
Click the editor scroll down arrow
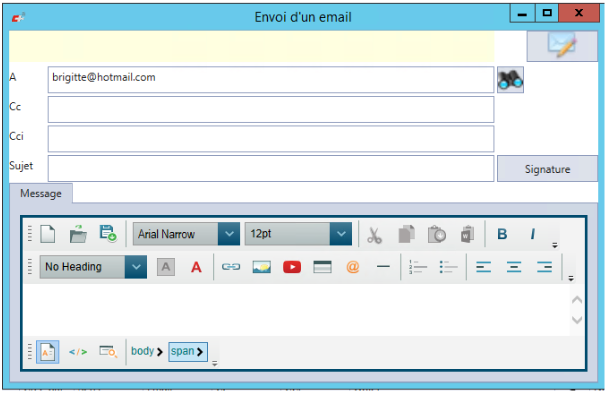coord(577,320)
